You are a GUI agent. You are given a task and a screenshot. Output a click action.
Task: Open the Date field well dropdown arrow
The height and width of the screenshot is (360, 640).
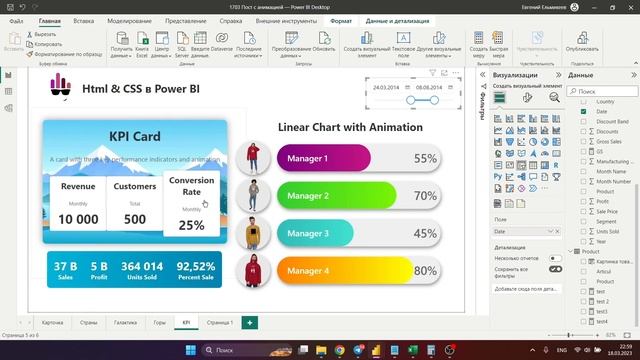click(x=550, y=231)
